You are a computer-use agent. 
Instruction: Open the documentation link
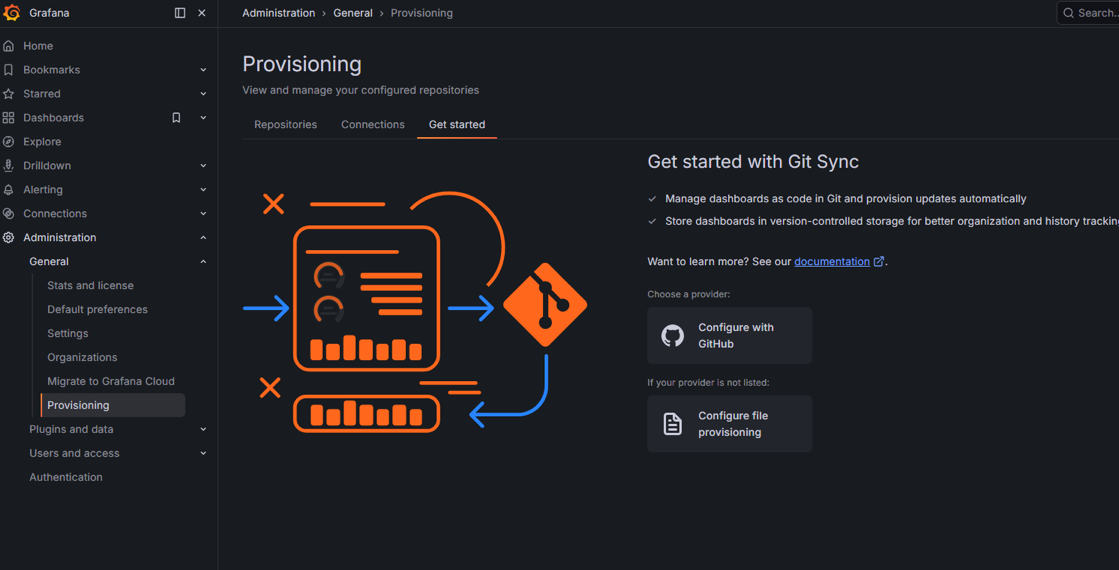click(x=831, y=262)
